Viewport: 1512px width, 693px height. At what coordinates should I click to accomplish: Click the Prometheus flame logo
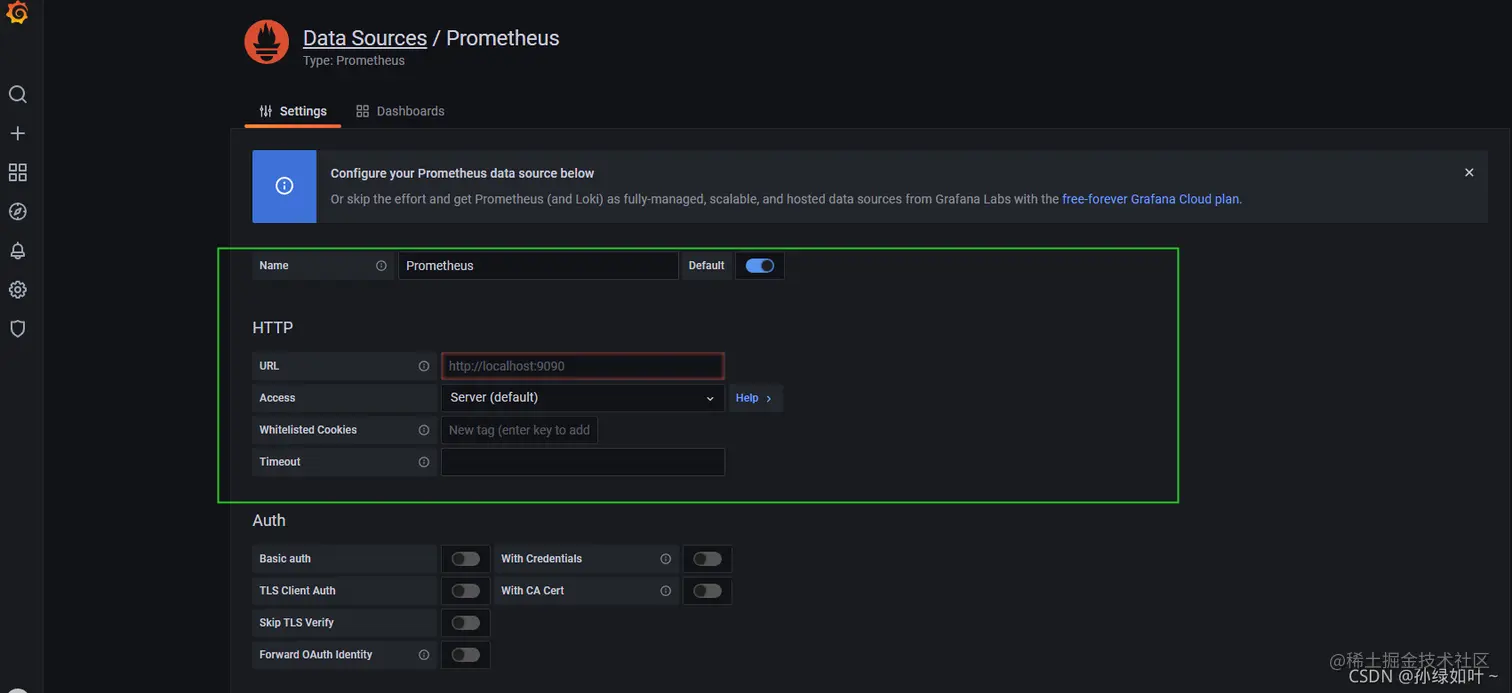click(x=266, y=42)
